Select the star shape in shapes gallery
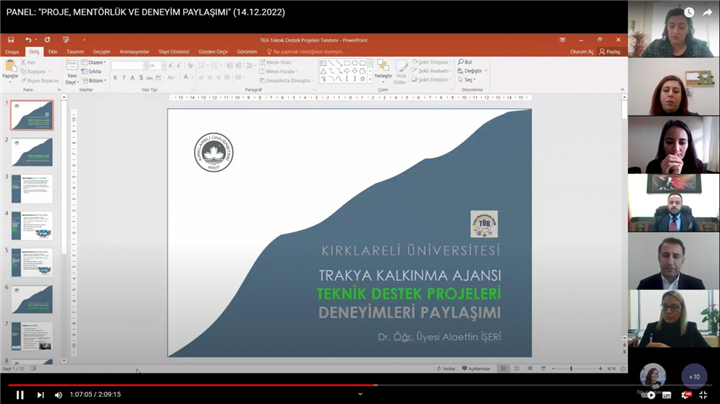 [363, 79]
